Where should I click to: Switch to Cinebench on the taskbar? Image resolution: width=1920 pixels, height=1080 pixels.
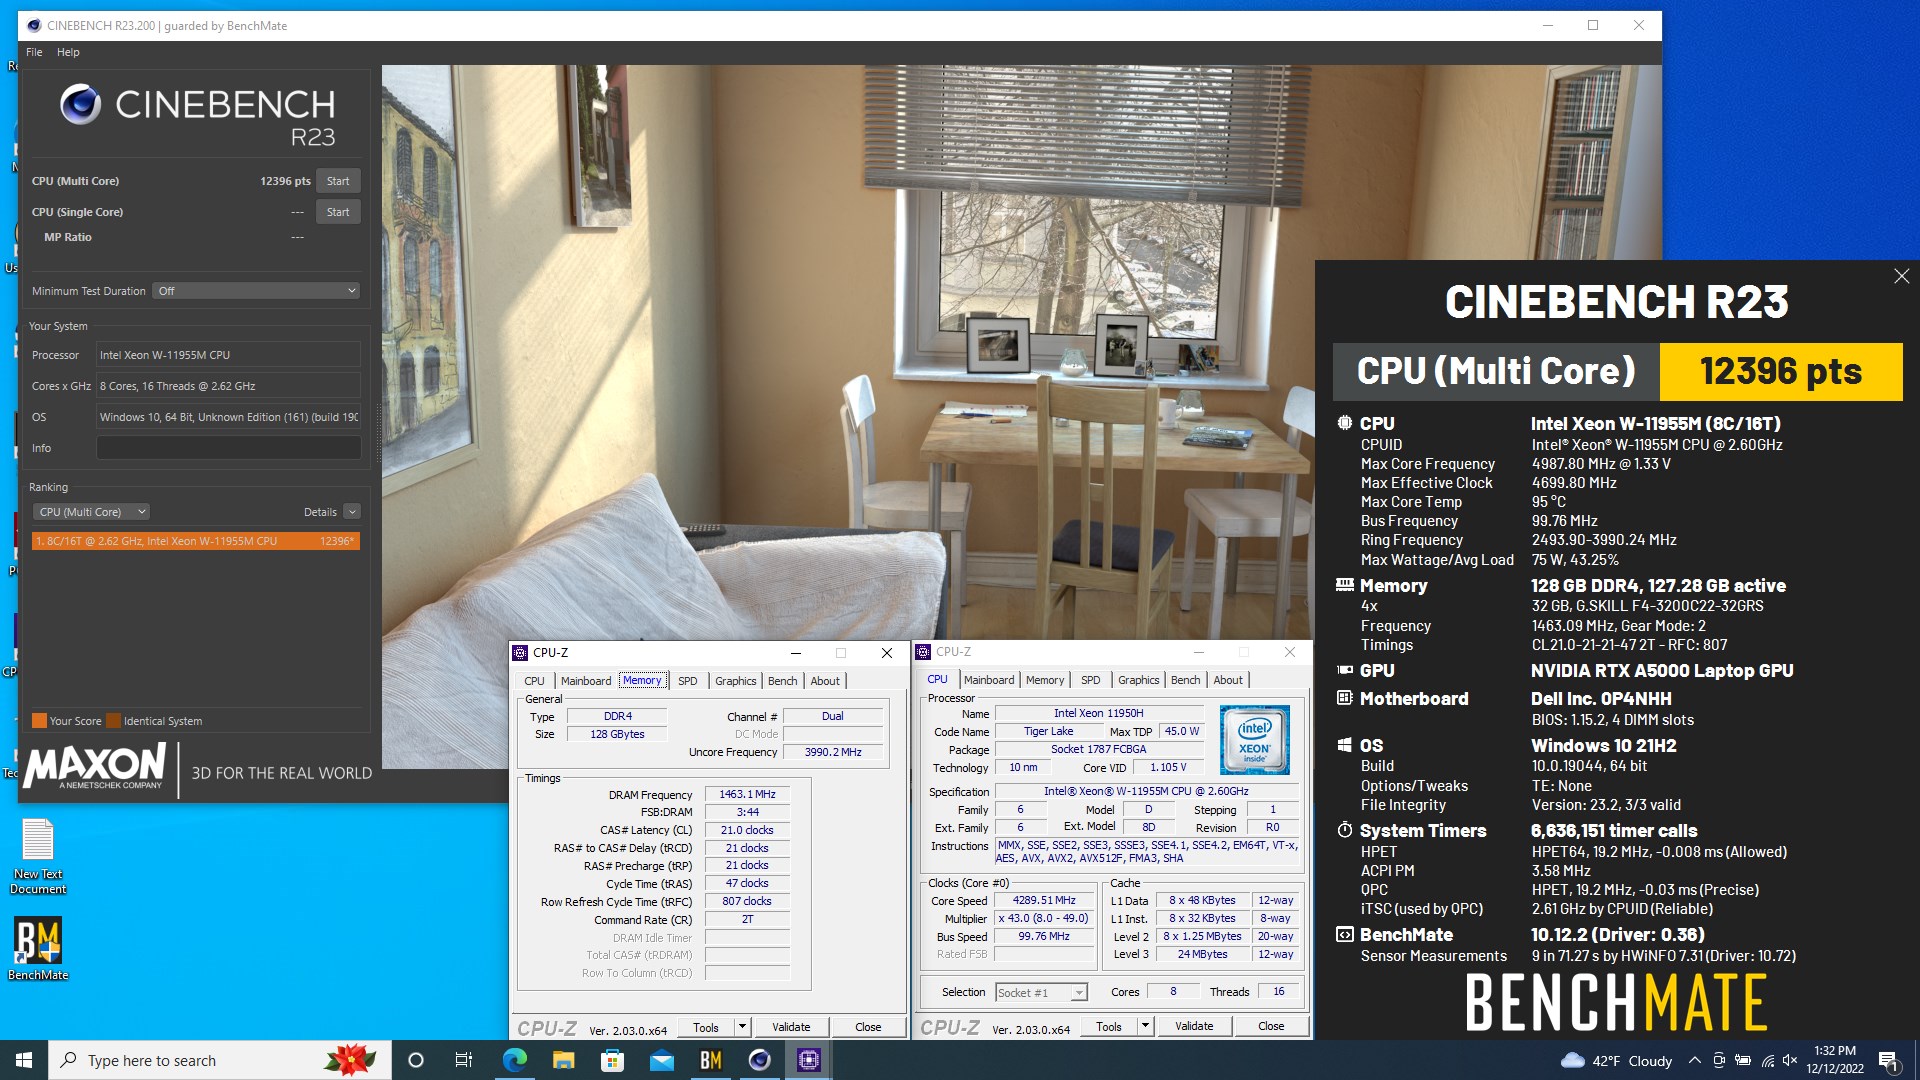pyautogui.click(x=759, y=1060)
